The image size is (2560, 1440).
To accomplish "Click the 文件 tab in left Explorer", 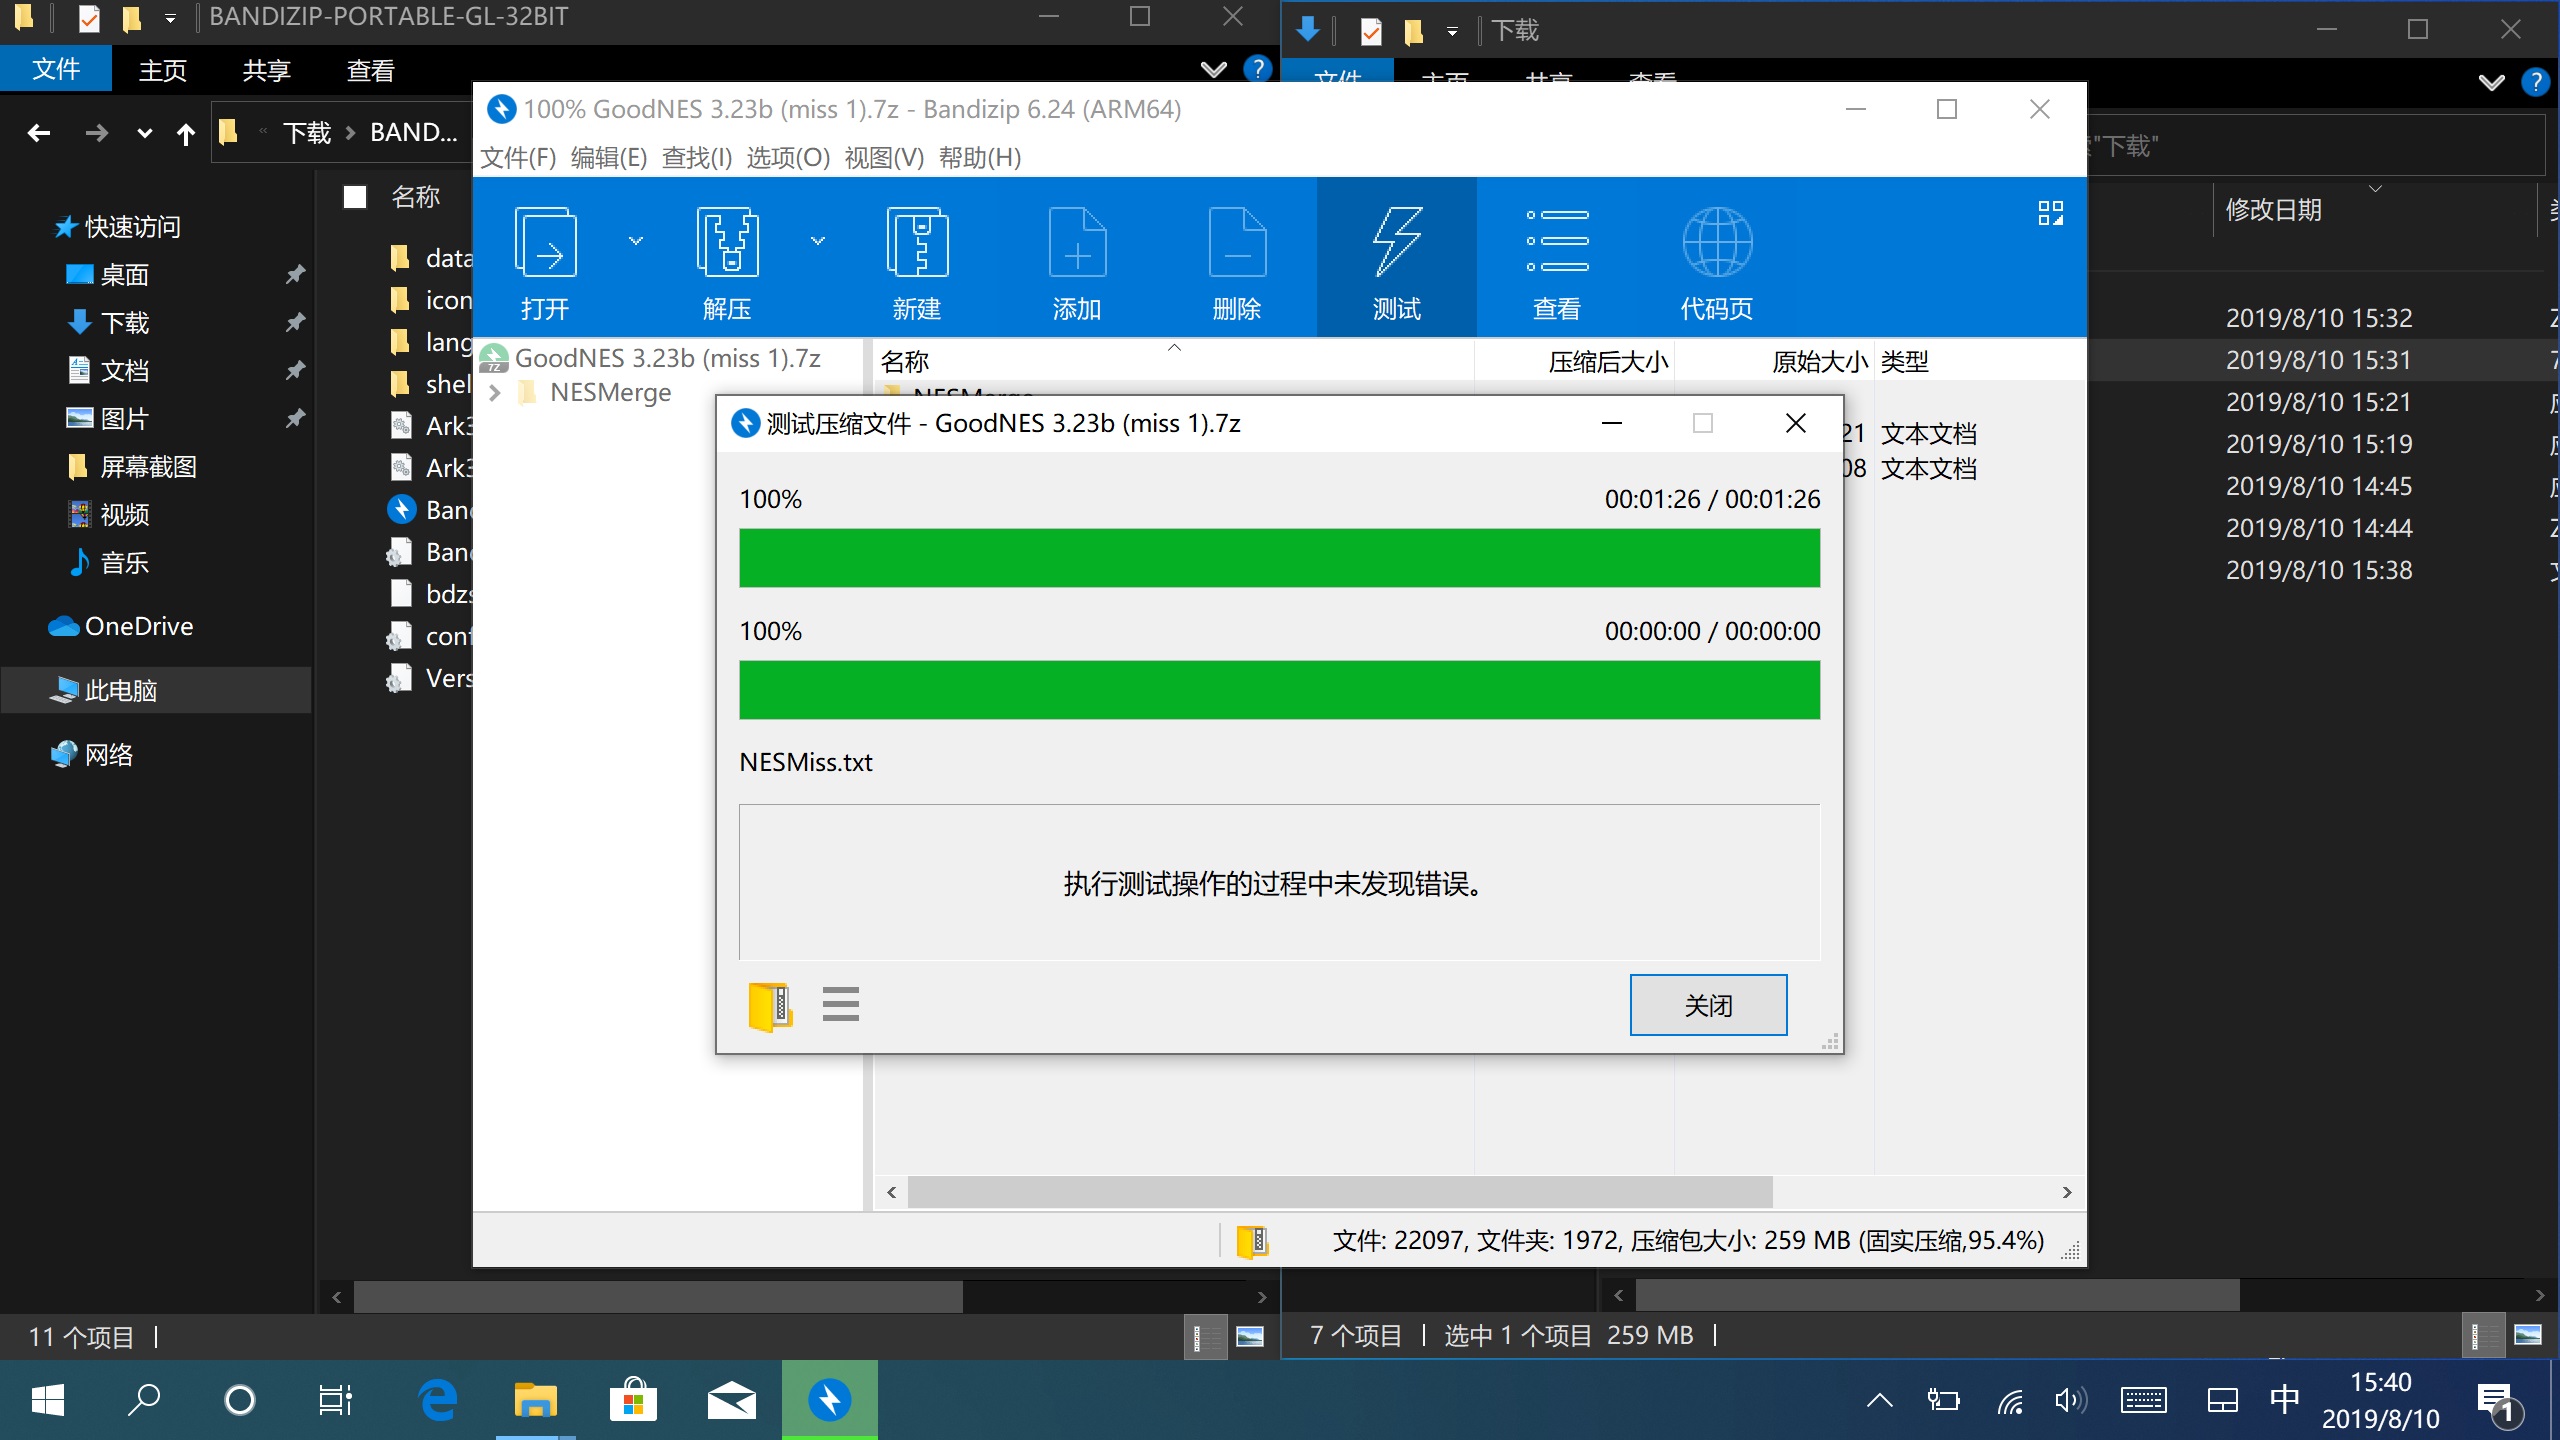I will pyautogui.click(x=56, y=69).
